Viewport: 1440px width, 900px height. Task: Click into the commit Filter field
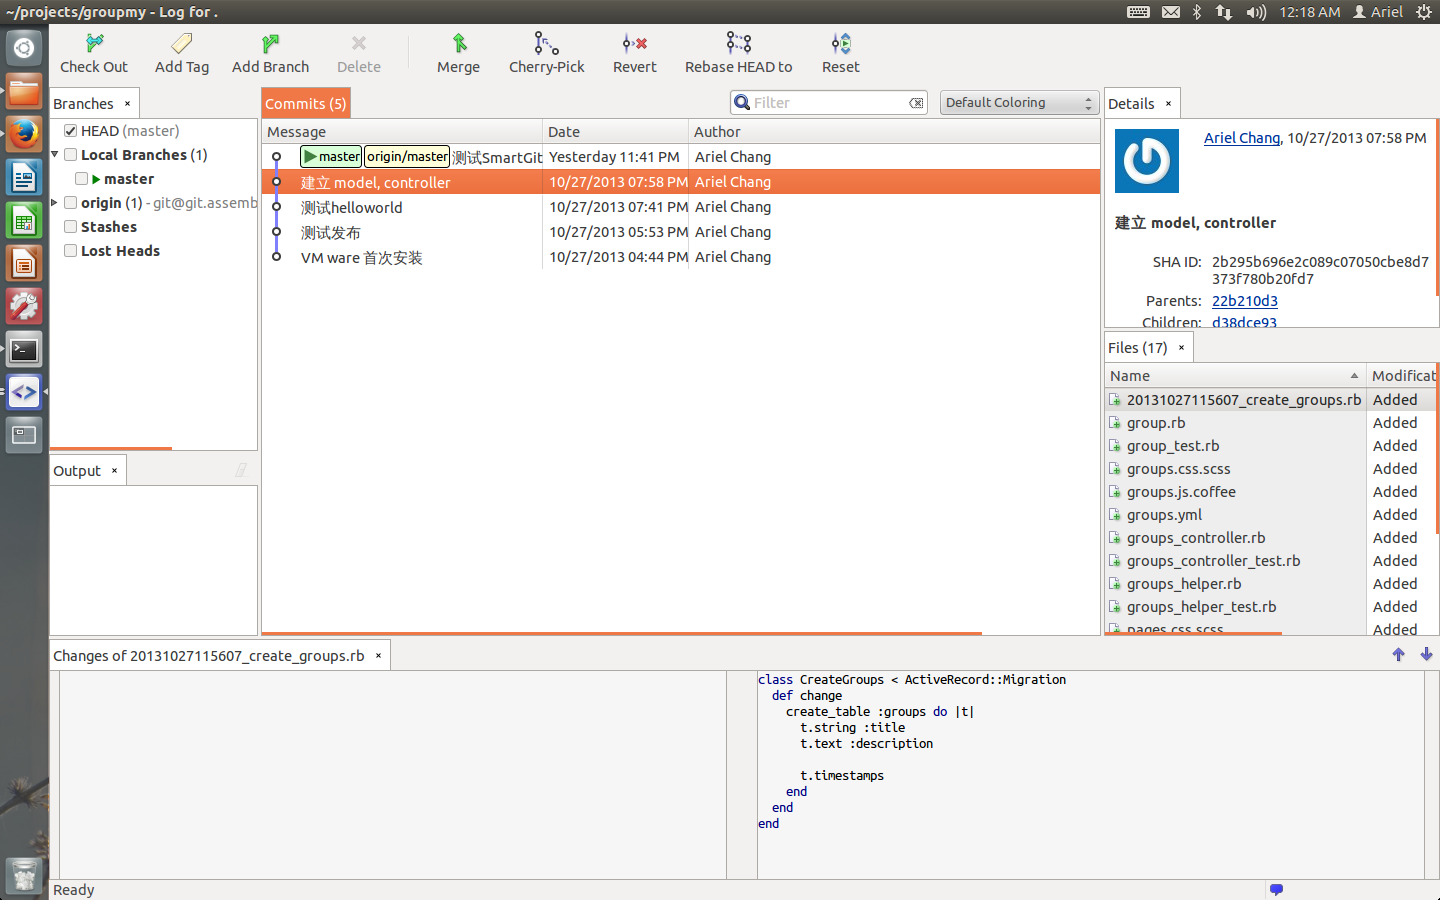[828, 103]
